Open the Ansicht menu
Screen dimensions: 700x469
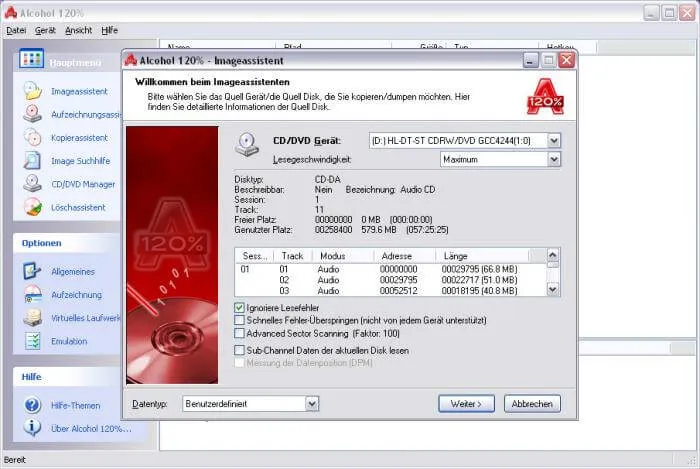(x=79, y=30)
